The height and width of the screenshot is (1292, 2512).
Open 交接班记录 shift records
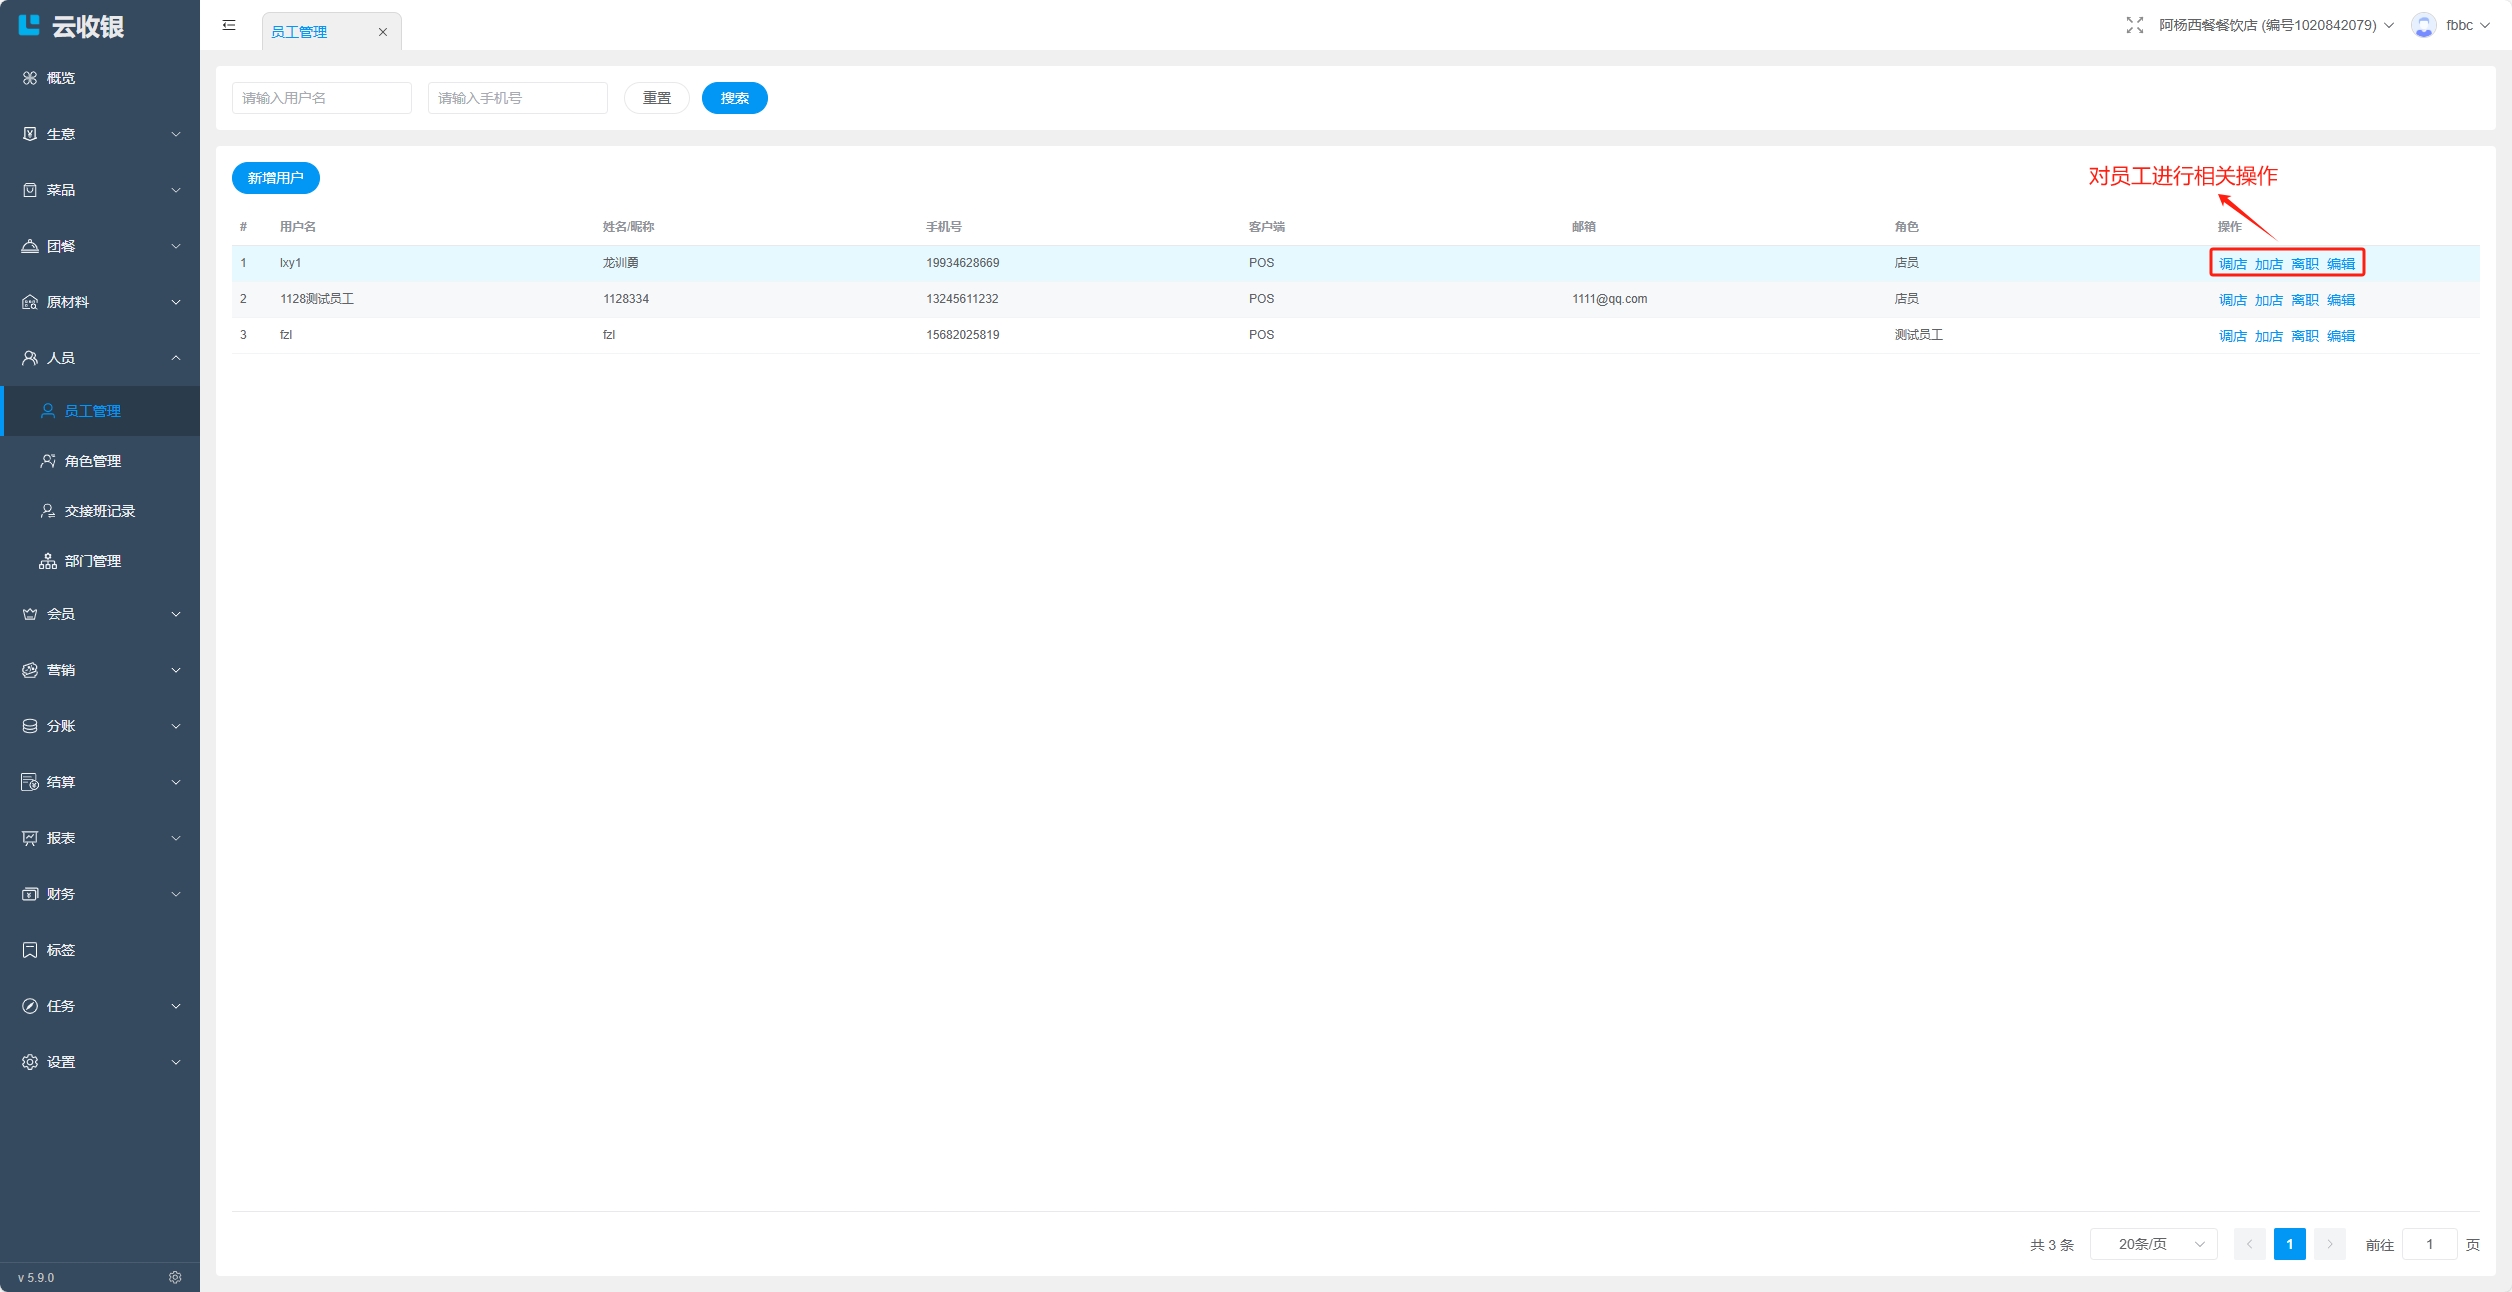point(99,511)
